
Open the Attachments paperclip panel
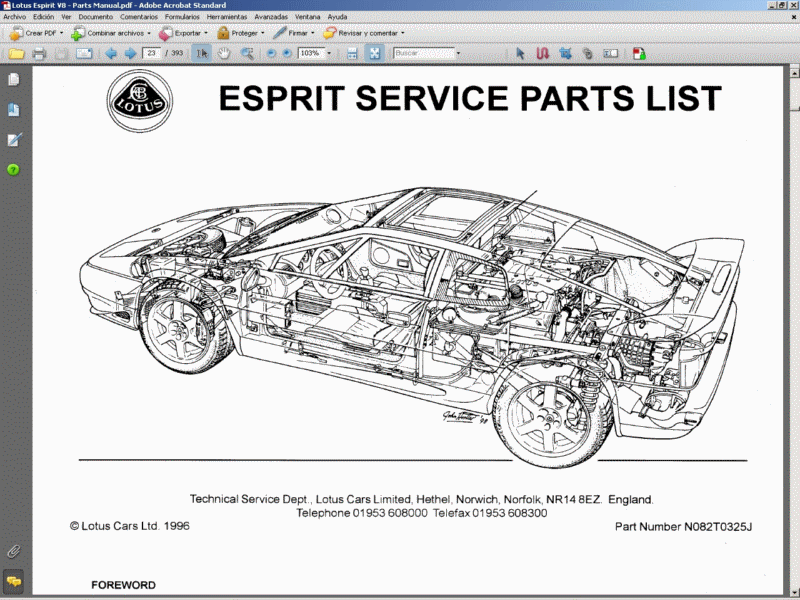click(x=14, y=552)
